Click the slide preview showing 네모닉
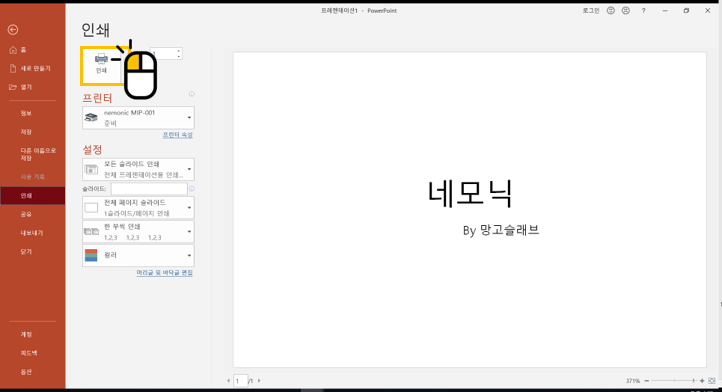 470,210
